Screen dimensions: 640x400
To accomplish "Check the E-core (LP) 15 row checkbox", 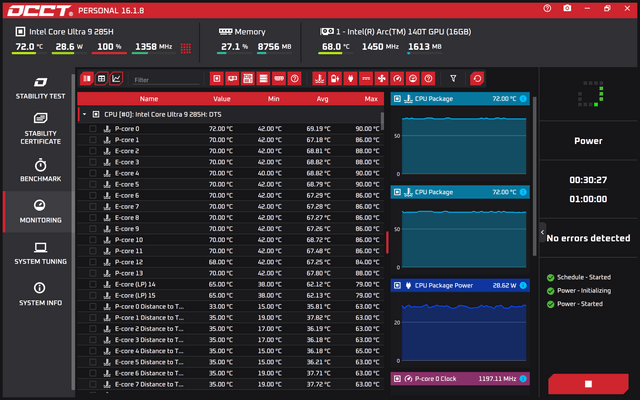I will [x=93, y=295].
